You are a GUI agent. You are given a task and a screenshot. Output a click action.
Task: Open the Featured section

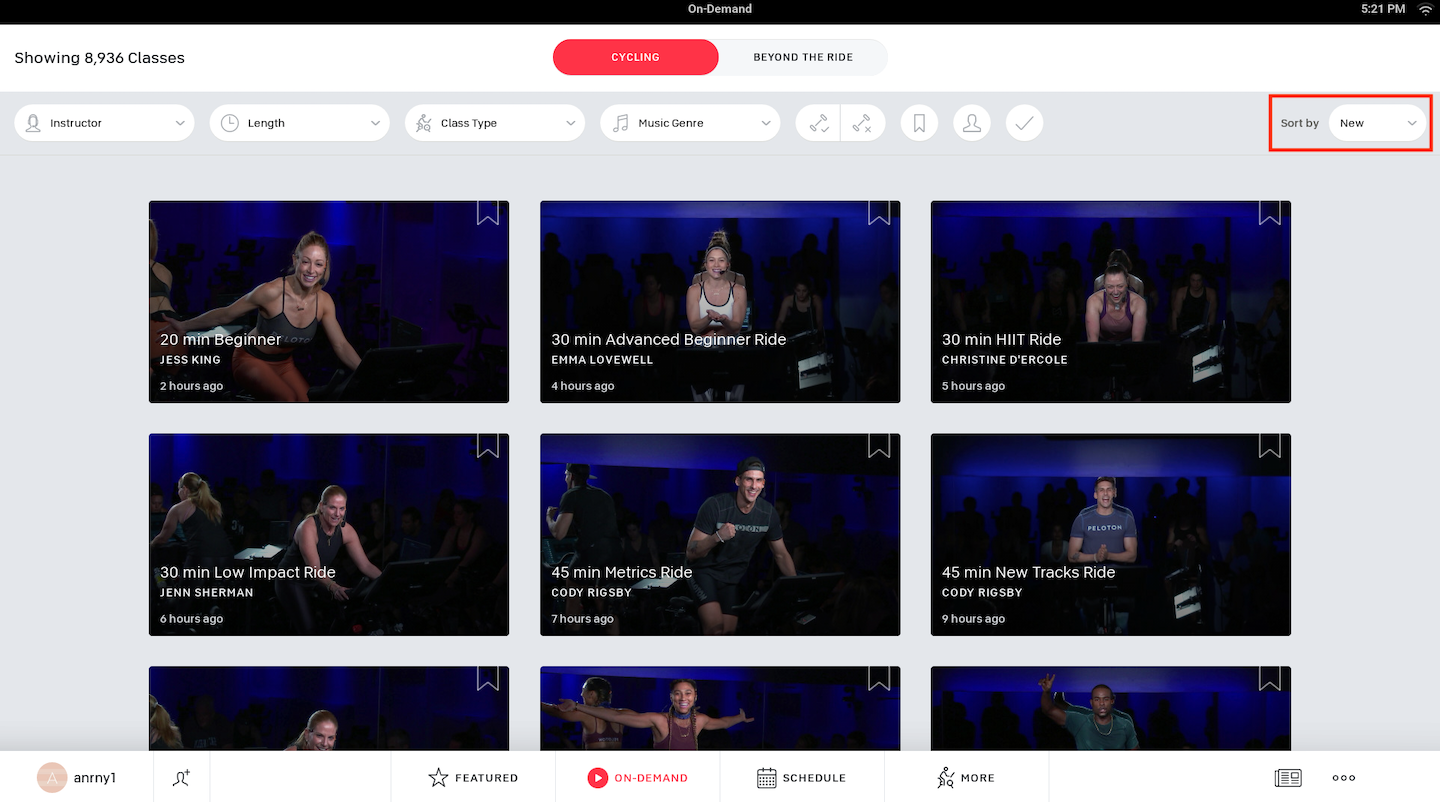[473, 778]
